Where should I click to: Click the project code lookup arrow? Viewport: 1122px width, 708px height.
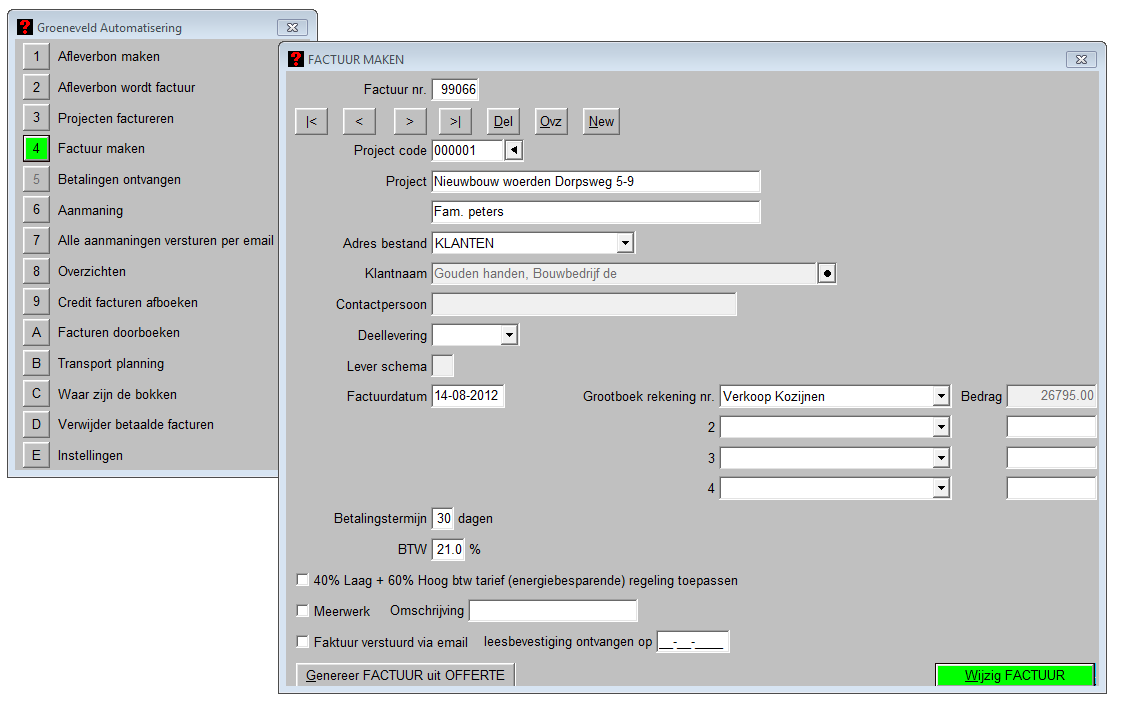pos(514,151)
